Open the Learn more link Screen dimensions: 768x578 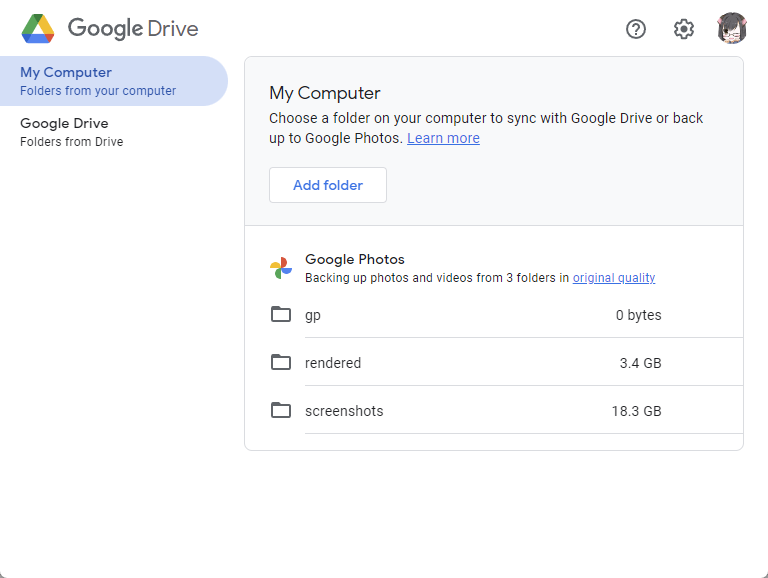[443, 138]
